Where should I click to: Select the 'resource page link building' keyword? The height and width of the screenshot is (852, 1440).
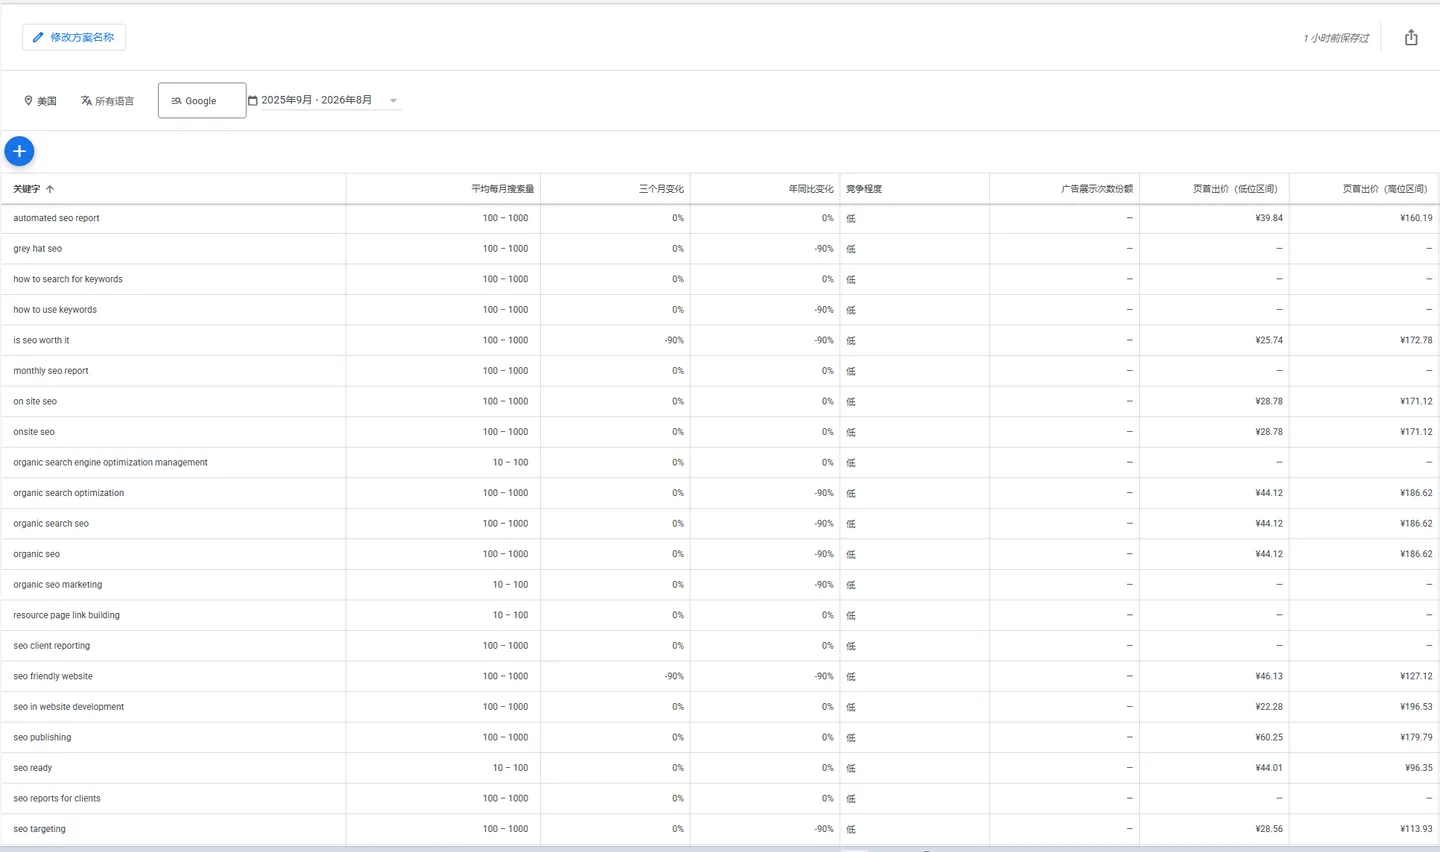tap(66, 615)
